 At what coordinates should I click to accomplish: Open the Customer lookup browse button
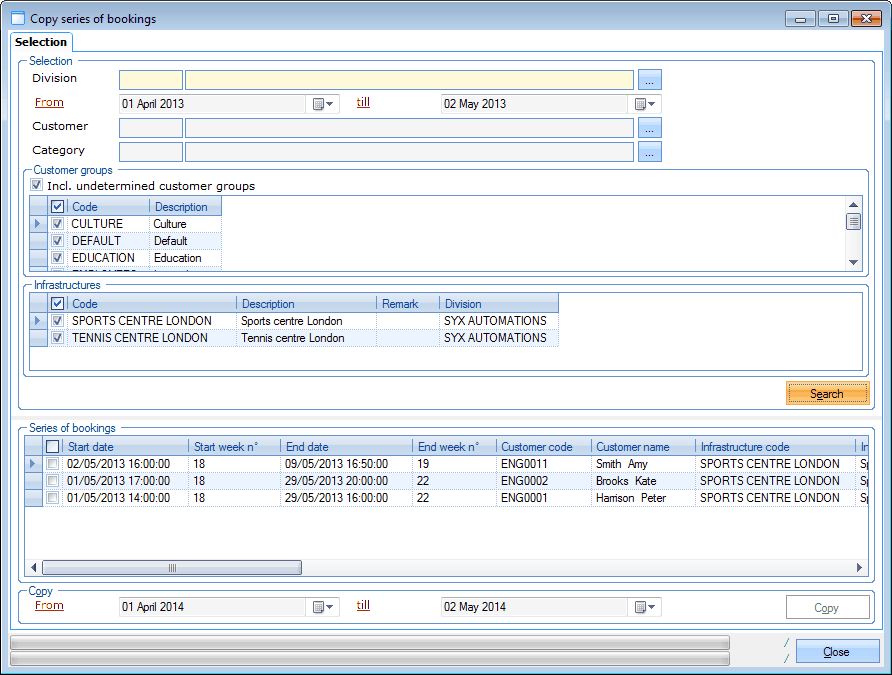point(650,128)
